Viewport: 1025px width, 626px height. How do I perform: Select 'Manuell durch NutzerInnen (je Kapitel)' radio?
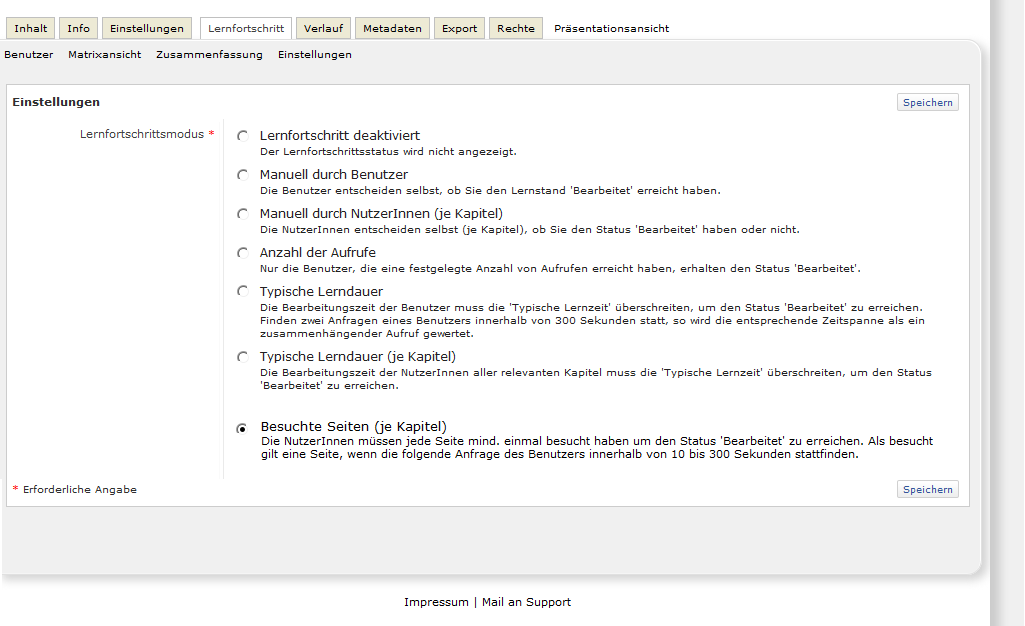242,214
